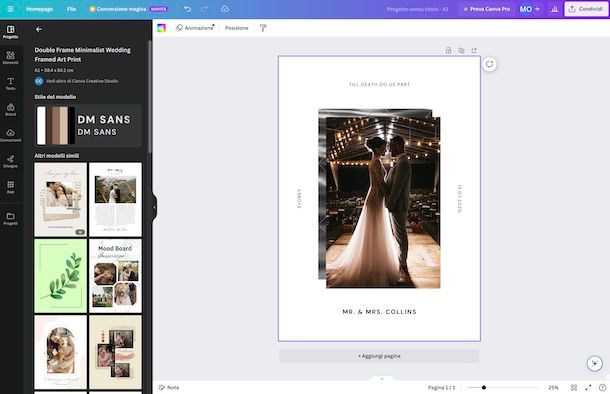This screenshot has width=610, height=394.
Task: Open the App sidebar tab
Action: point(11,187)
